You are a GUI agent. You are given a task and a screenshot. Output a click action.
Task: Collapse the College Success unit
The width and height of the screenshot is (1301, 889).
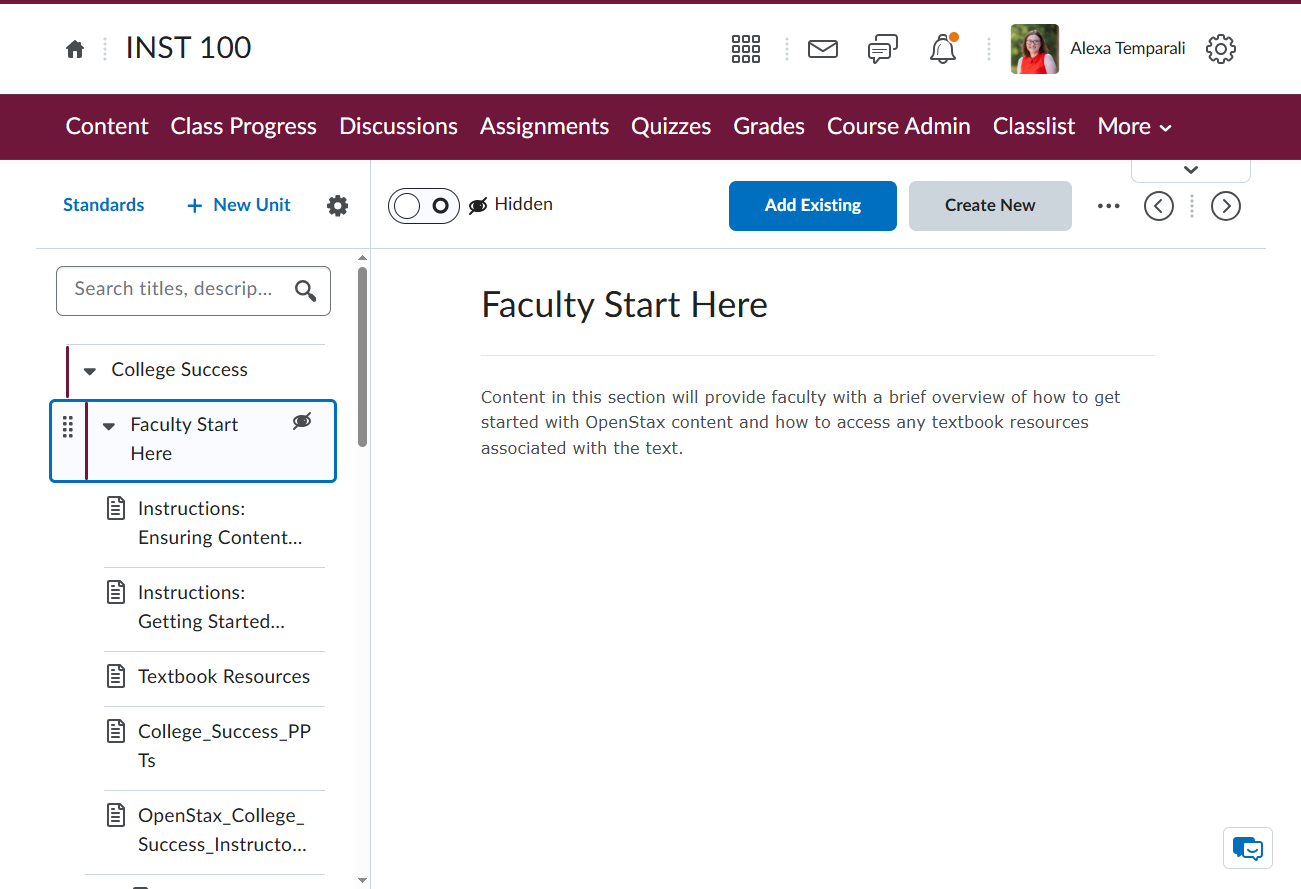(x=90, y=371)
